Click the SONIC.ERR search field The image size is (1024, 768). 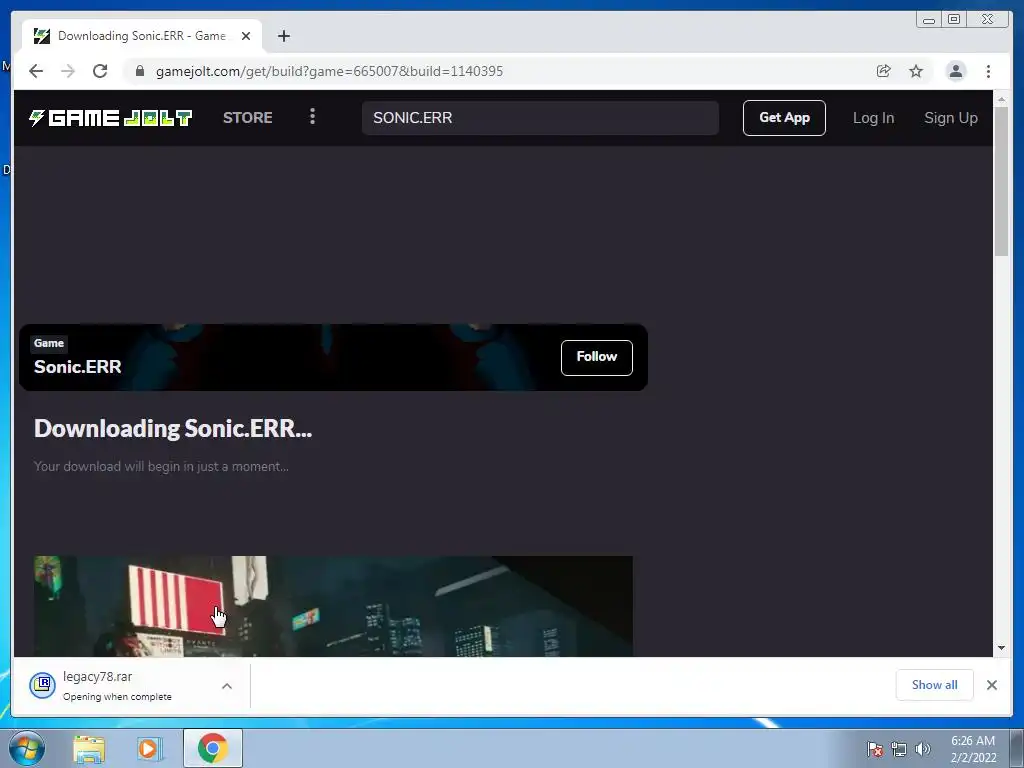540,118
